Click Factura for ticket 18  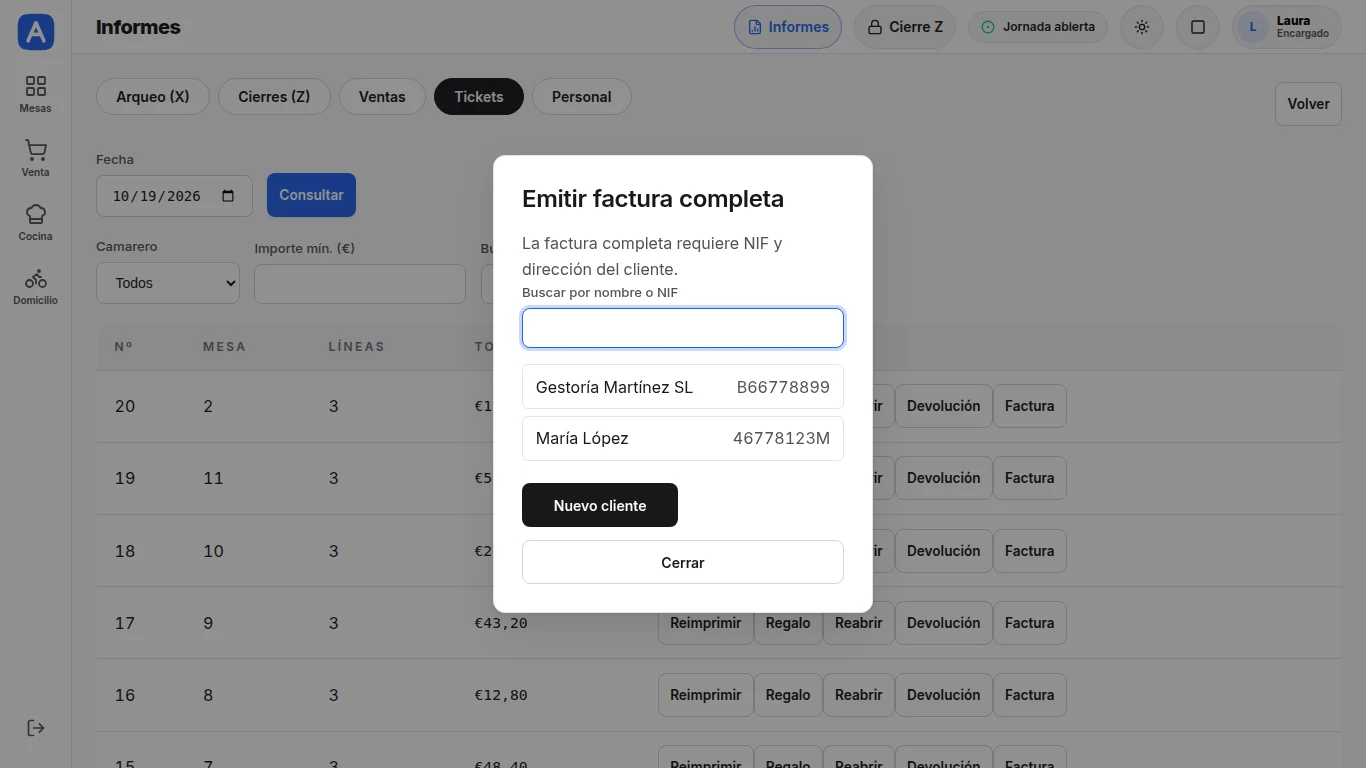click(1029, 551)
